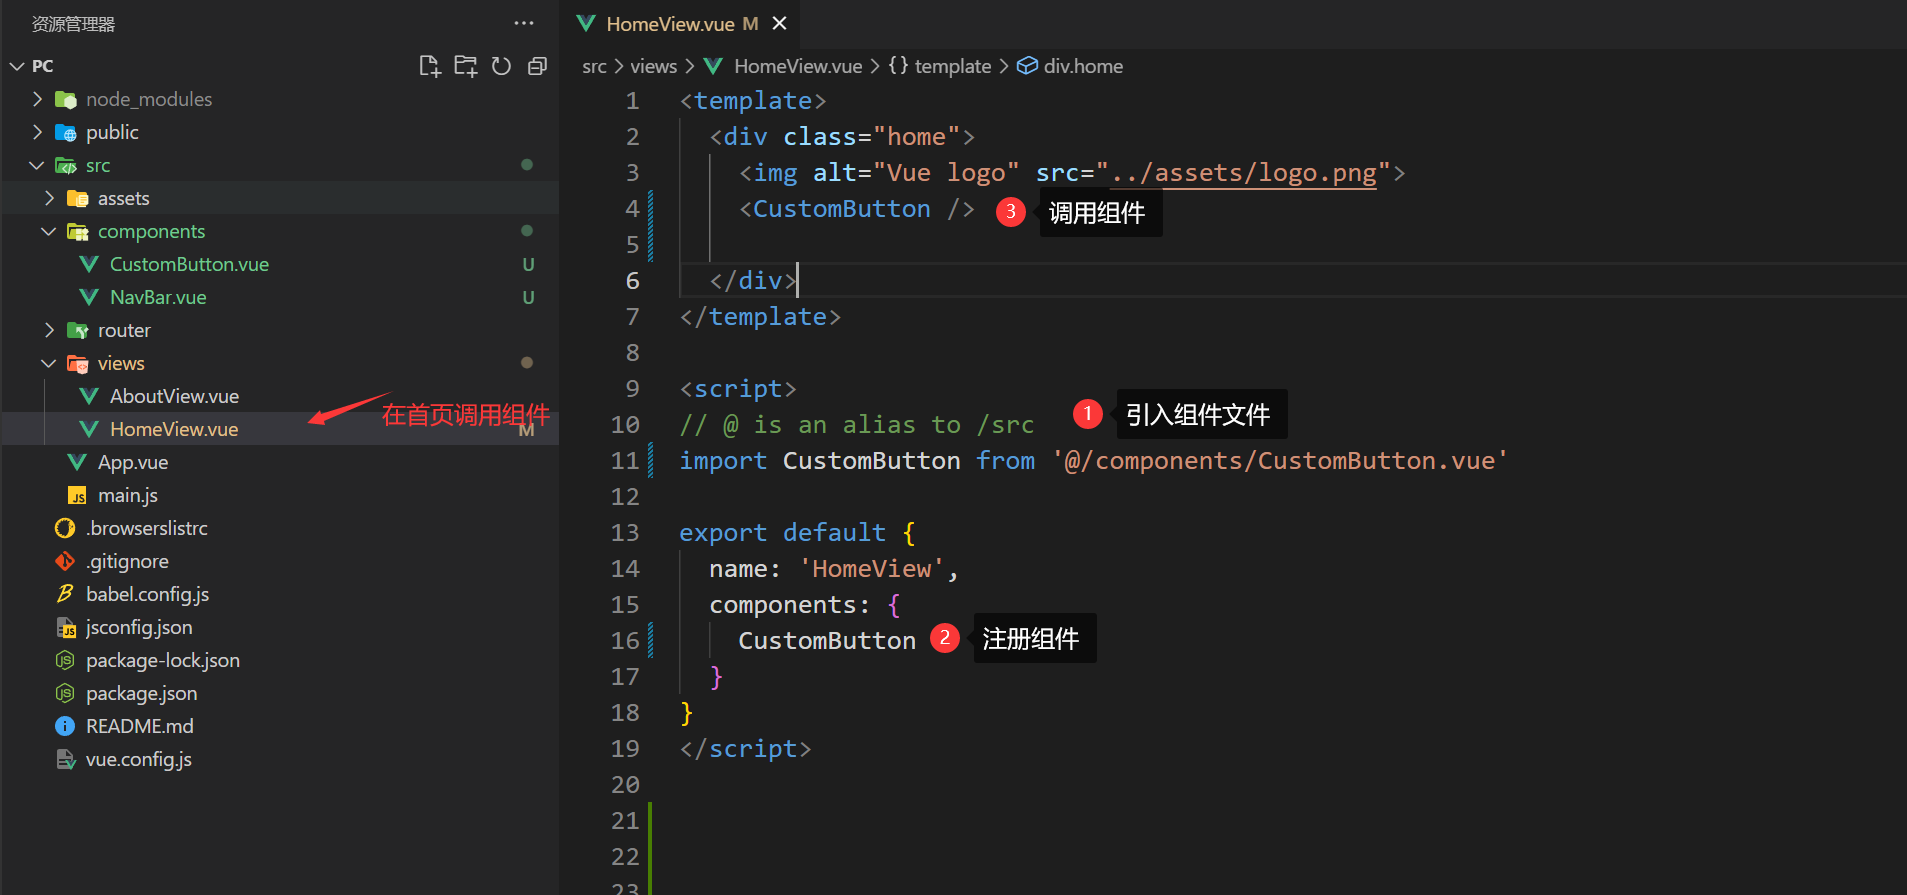1907x895 pixels.
Task: Open CustomButton.vue from the file tree
Action: coord(189,264)
